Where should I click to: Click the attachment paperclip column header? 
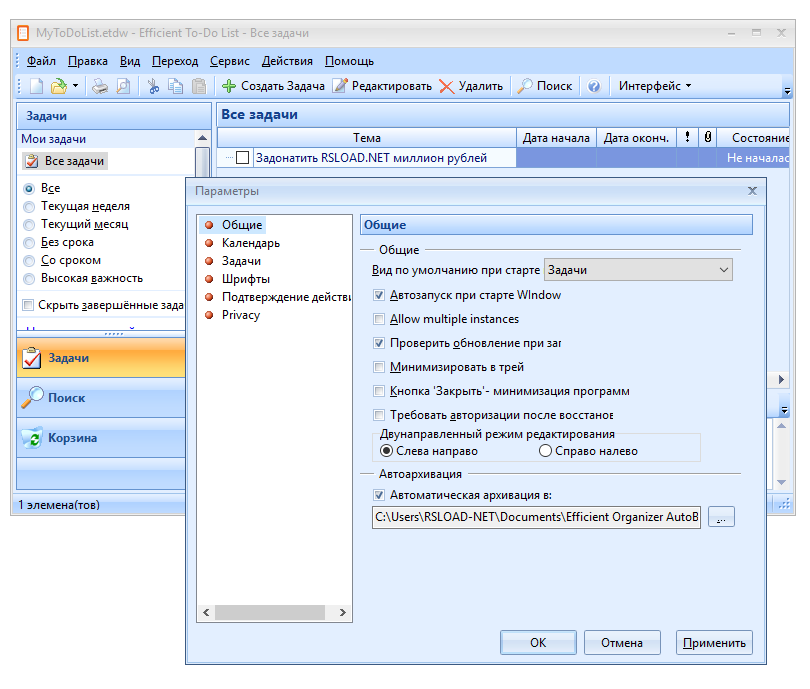tap(708, 138)
